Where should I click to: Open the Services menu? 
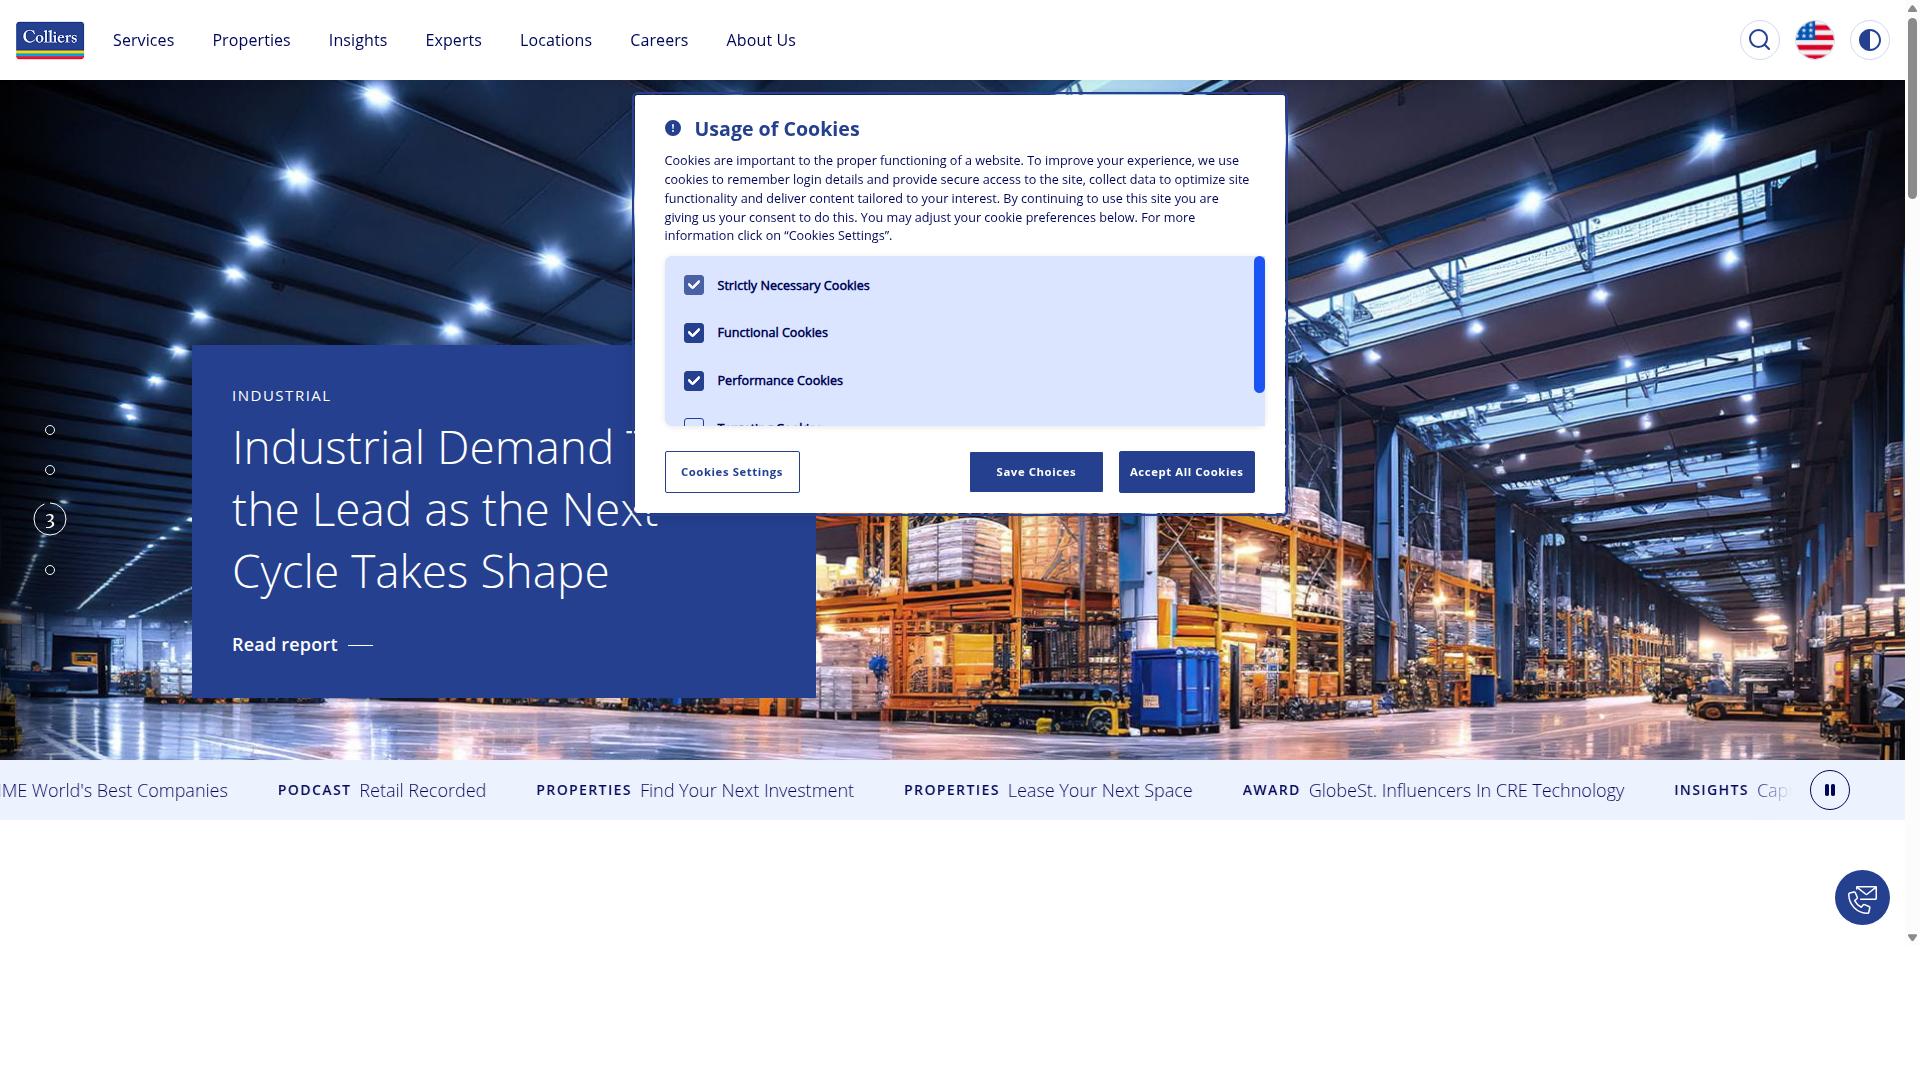pyautogui.click(x=143, y=40)
